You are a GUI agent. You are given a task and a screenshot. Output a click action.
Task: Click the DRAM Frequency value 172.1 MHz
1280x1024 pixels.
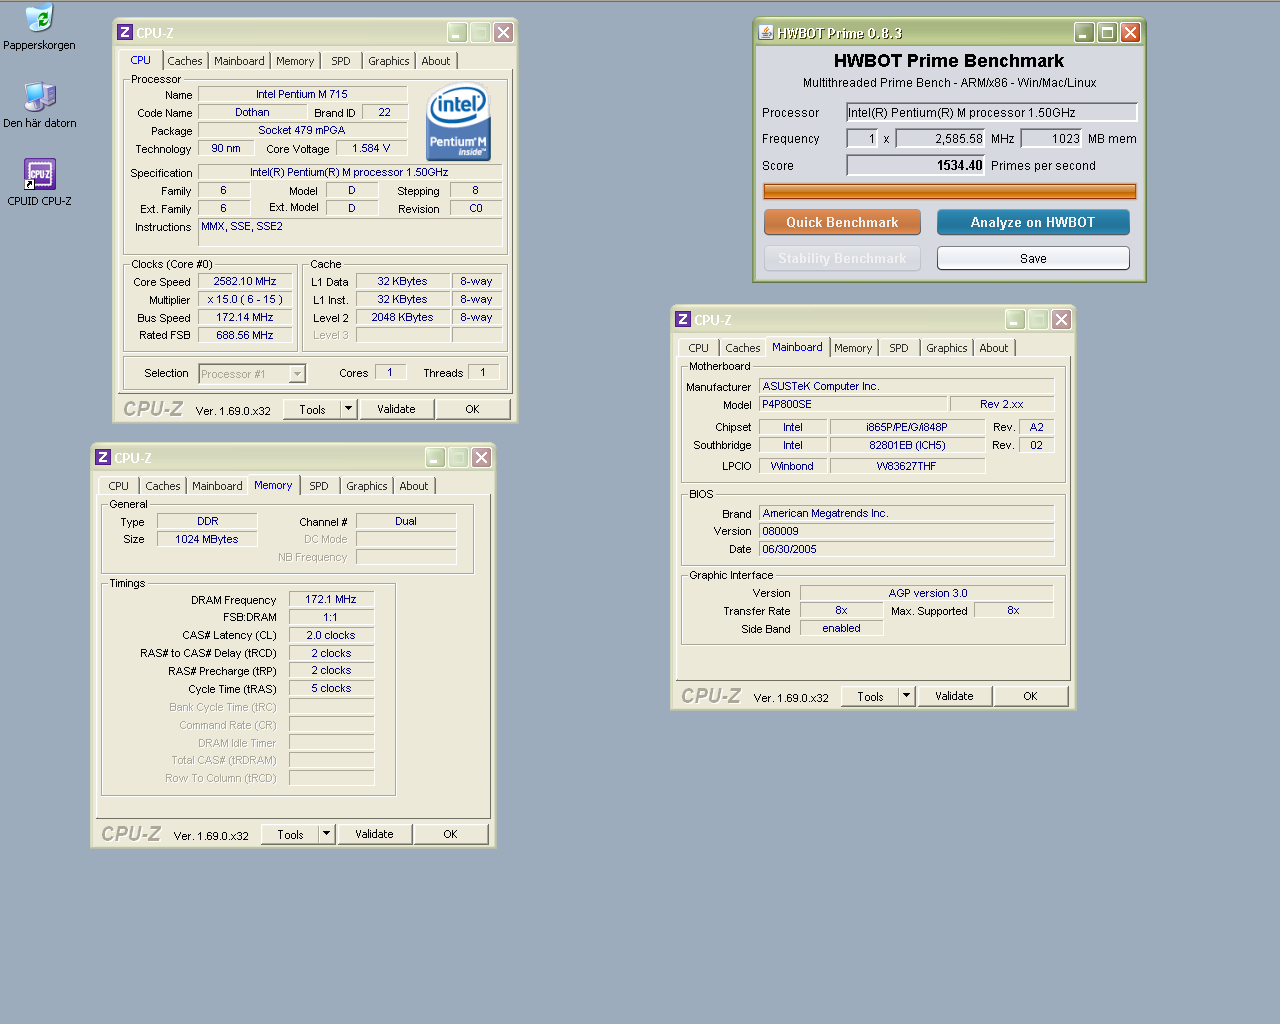331,600
